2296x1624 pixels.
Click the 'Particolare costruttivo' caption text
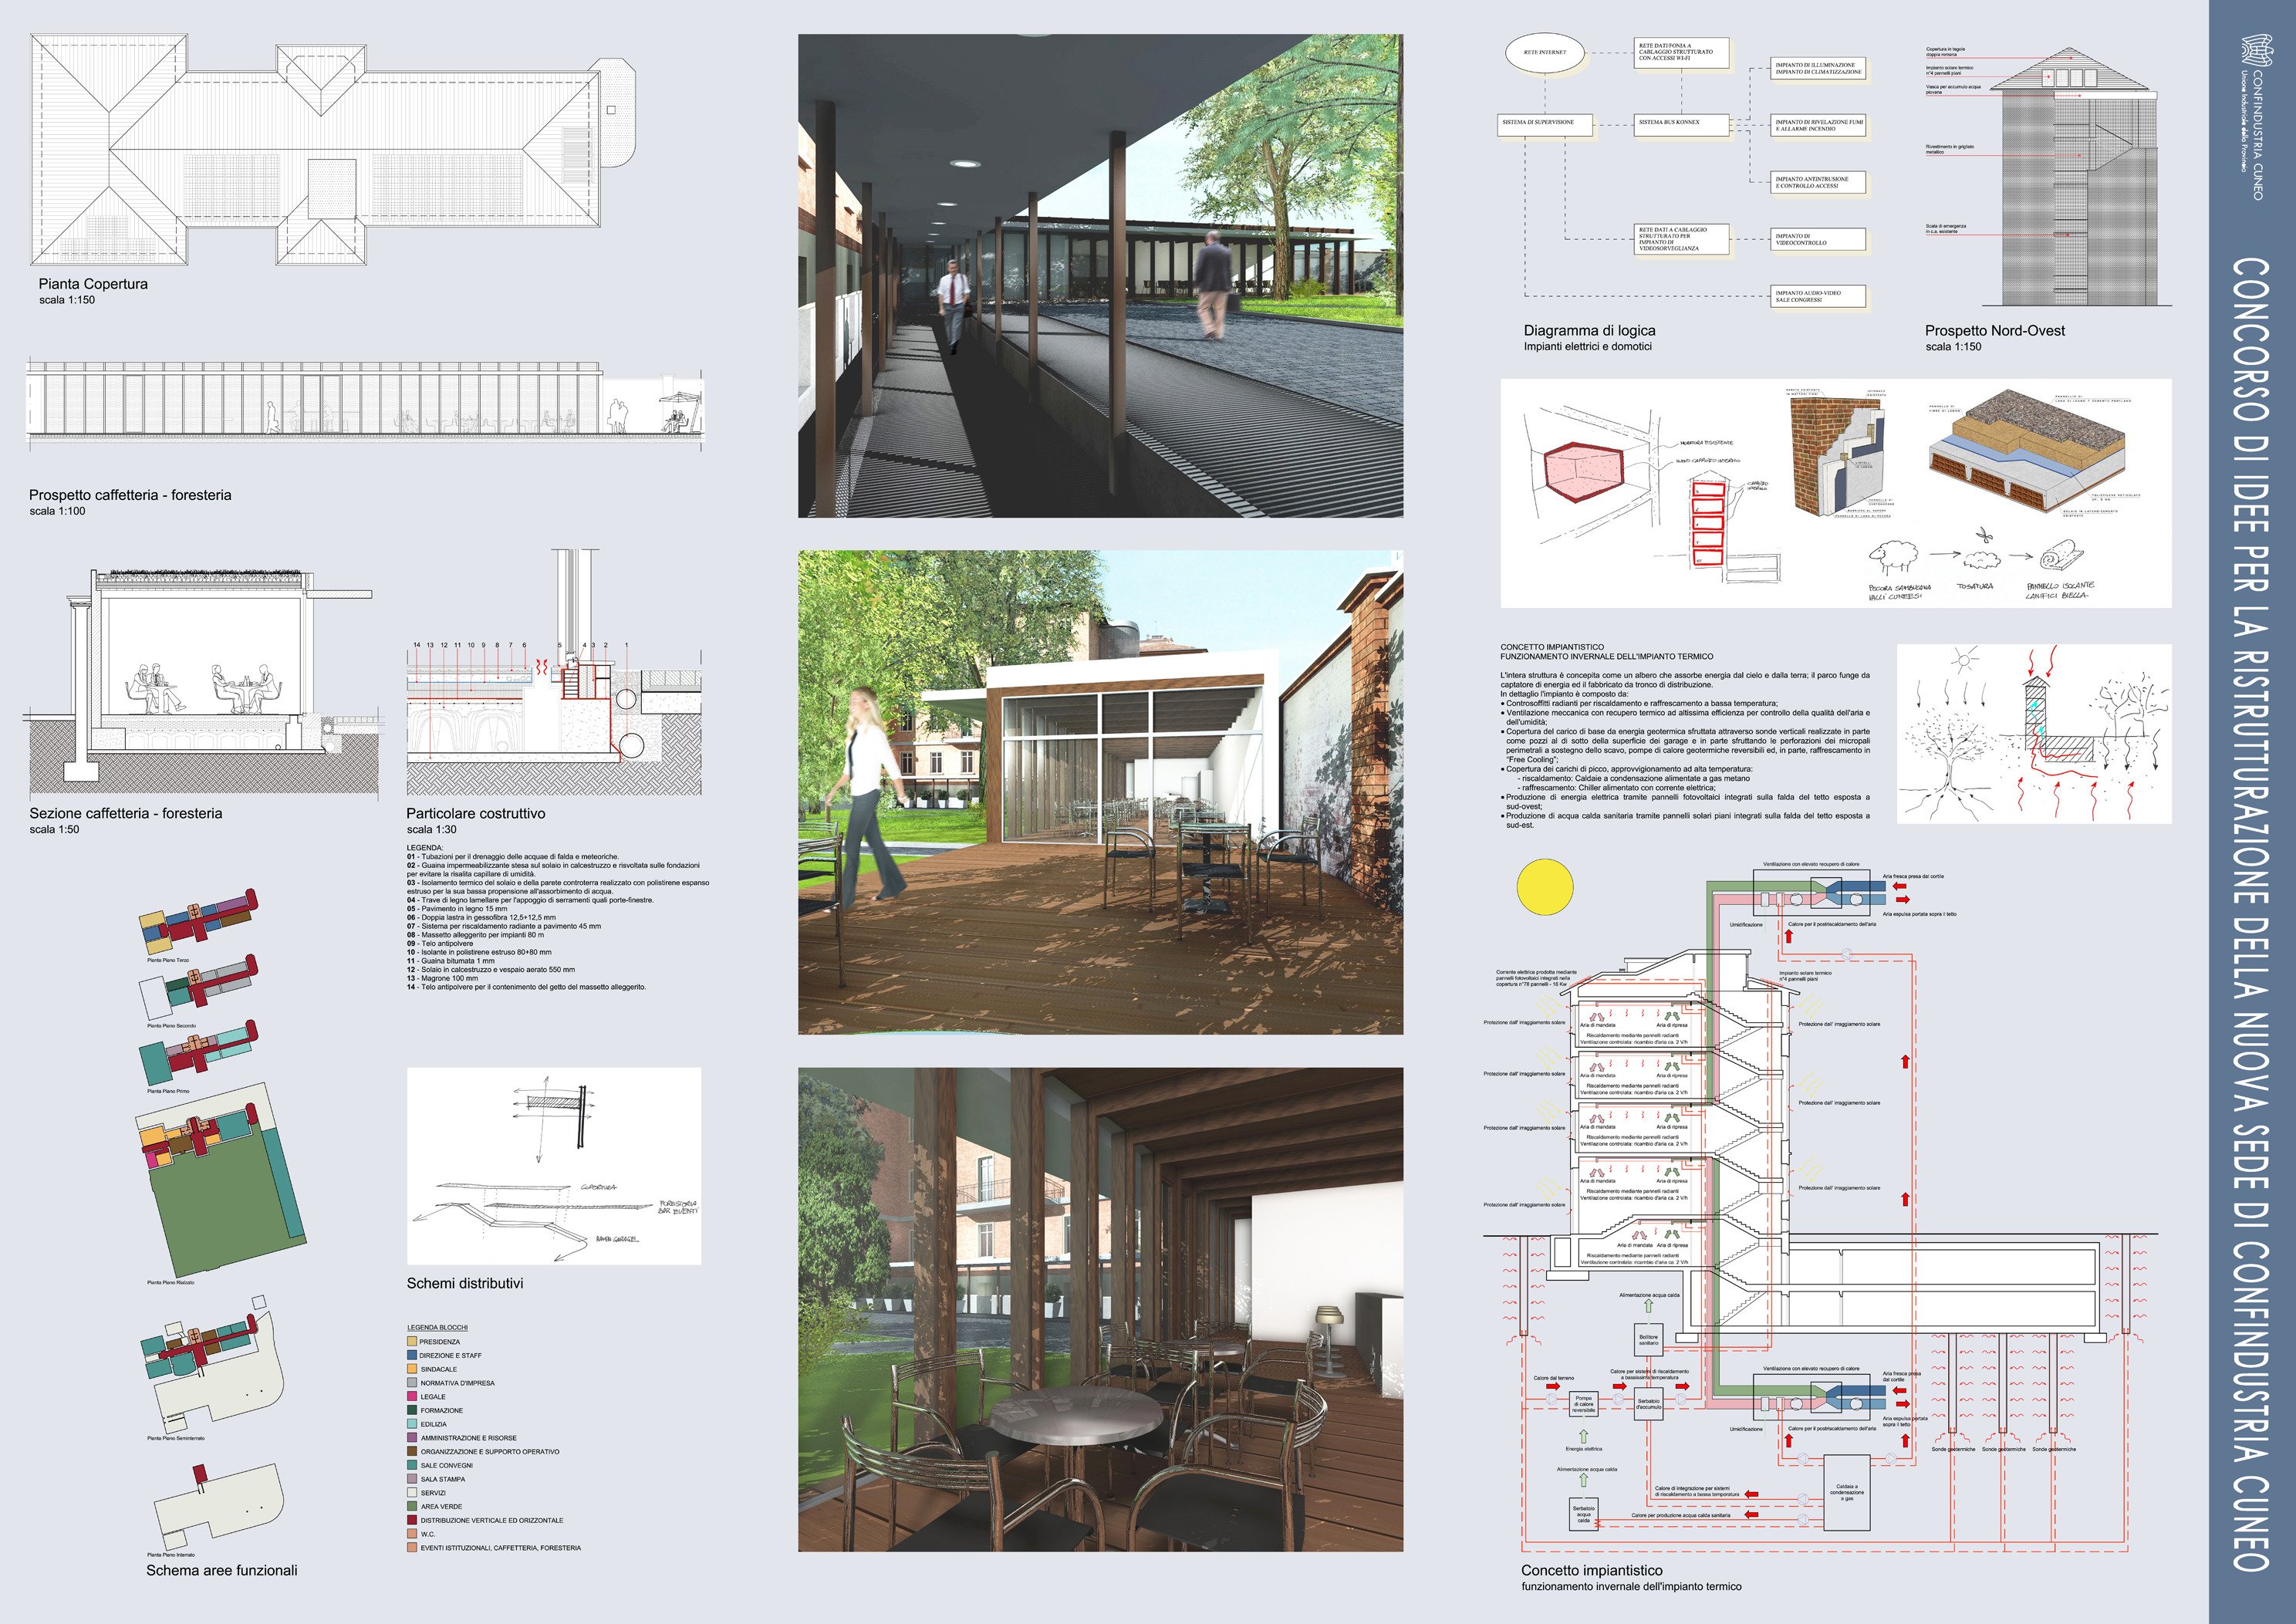point(476,813)
